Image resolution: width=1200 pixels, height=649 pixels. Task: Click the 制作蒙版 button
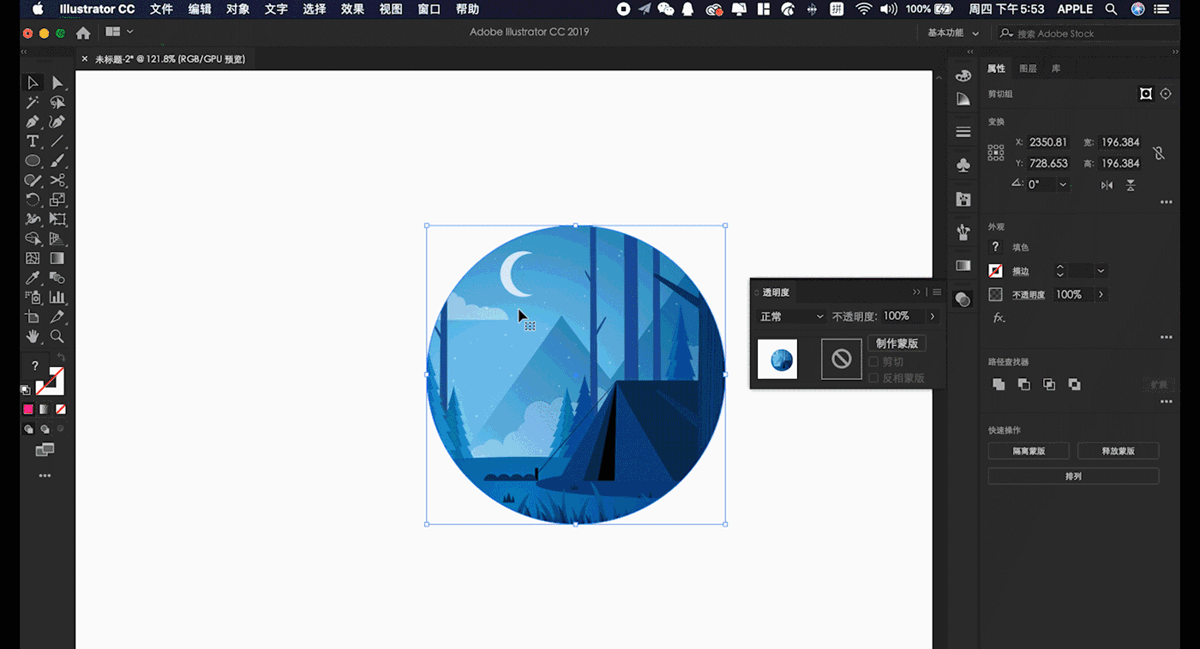[x=897, y=343]
